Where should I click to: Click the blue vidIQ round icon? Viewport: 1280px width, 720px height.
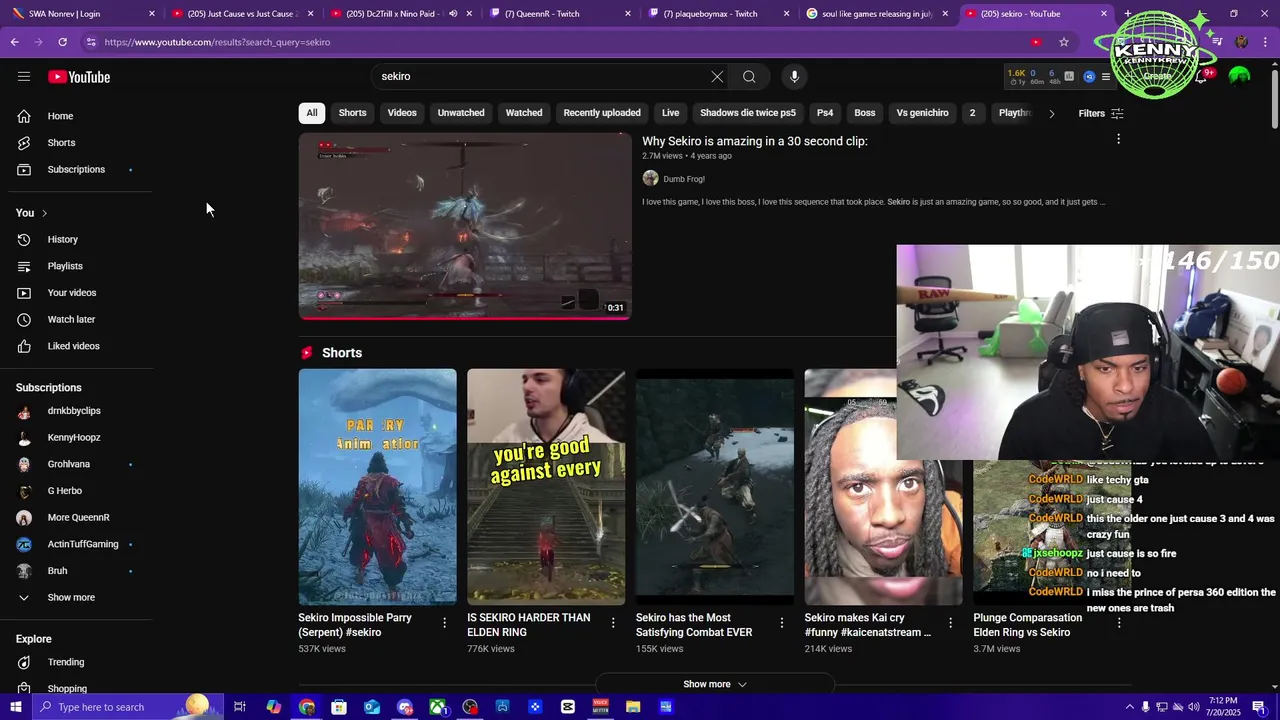1089,77
